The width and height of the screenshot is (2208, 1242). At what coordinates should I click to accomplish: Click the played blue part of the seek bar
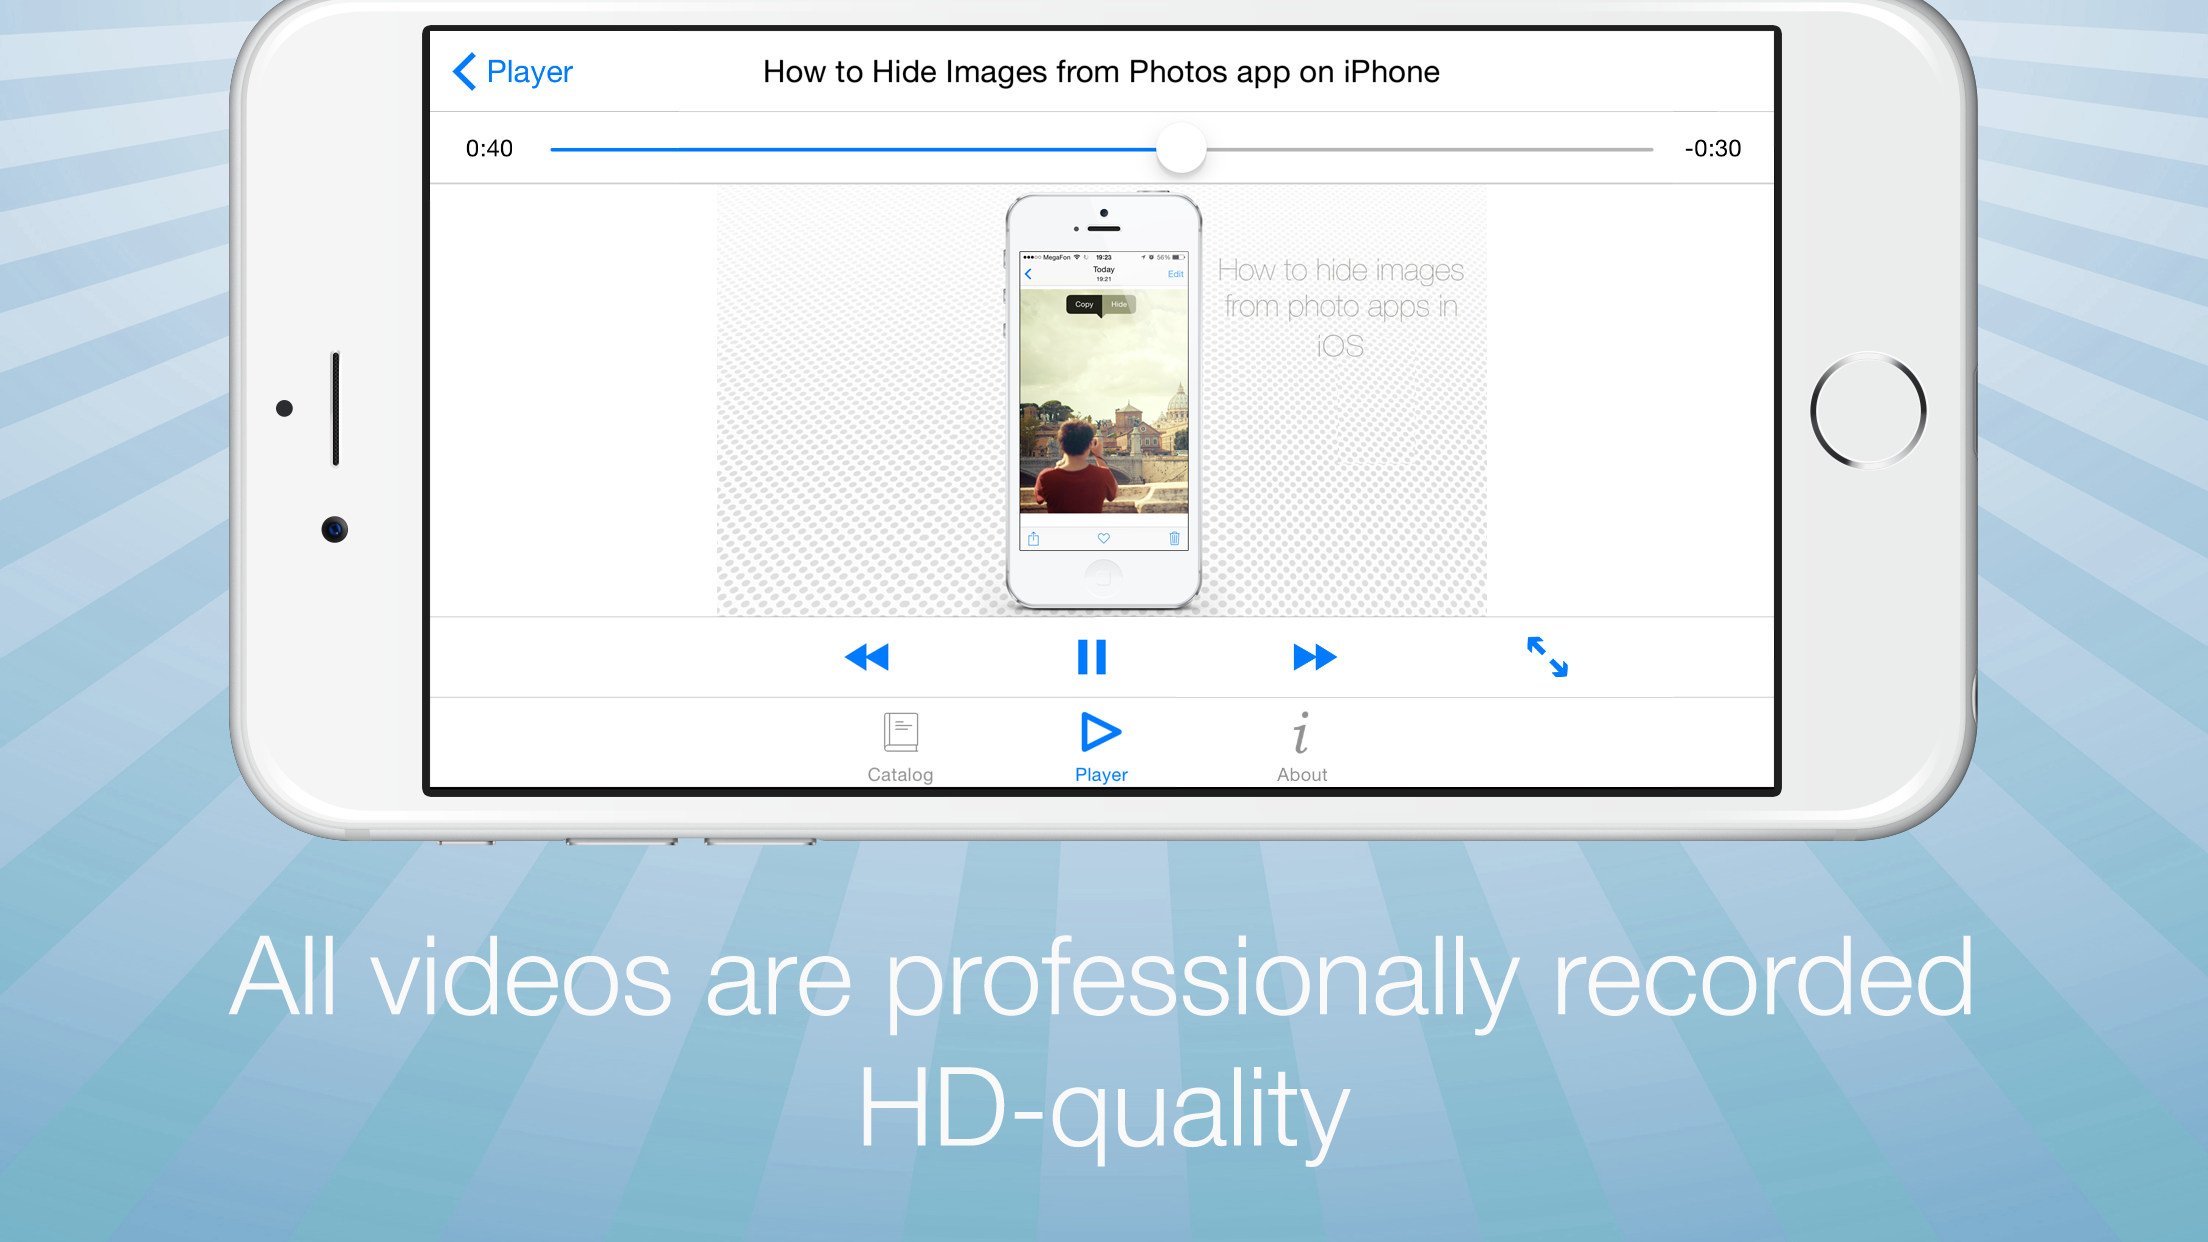click(x=853, y=149)
